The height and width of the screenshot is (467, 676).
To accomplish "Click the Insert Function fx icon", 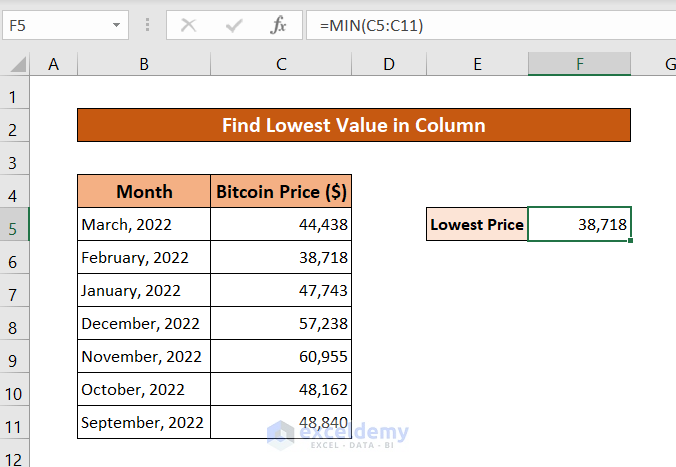I will (x=279, y=25).
